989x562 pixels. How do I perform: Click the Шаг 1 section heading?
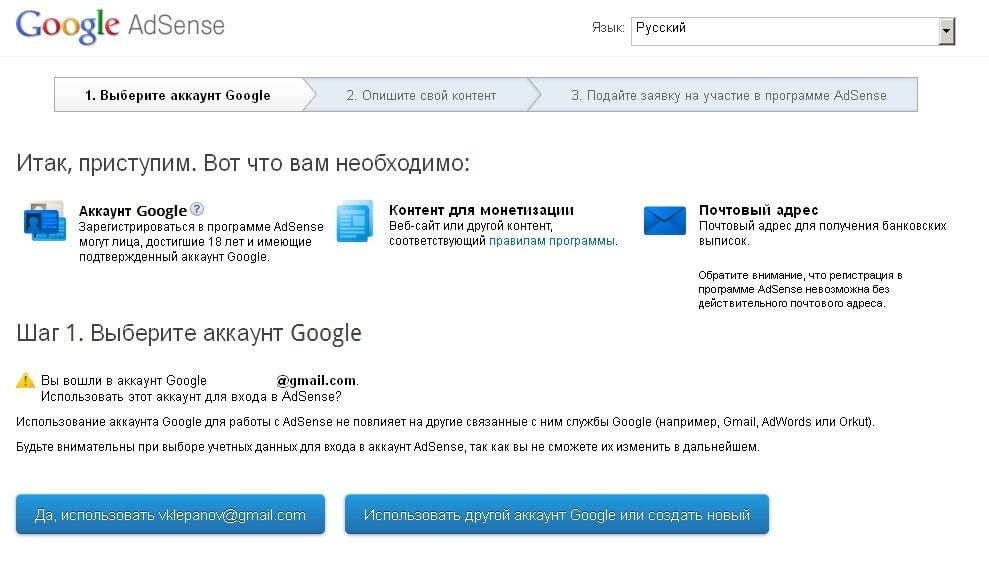pos(189,333)
